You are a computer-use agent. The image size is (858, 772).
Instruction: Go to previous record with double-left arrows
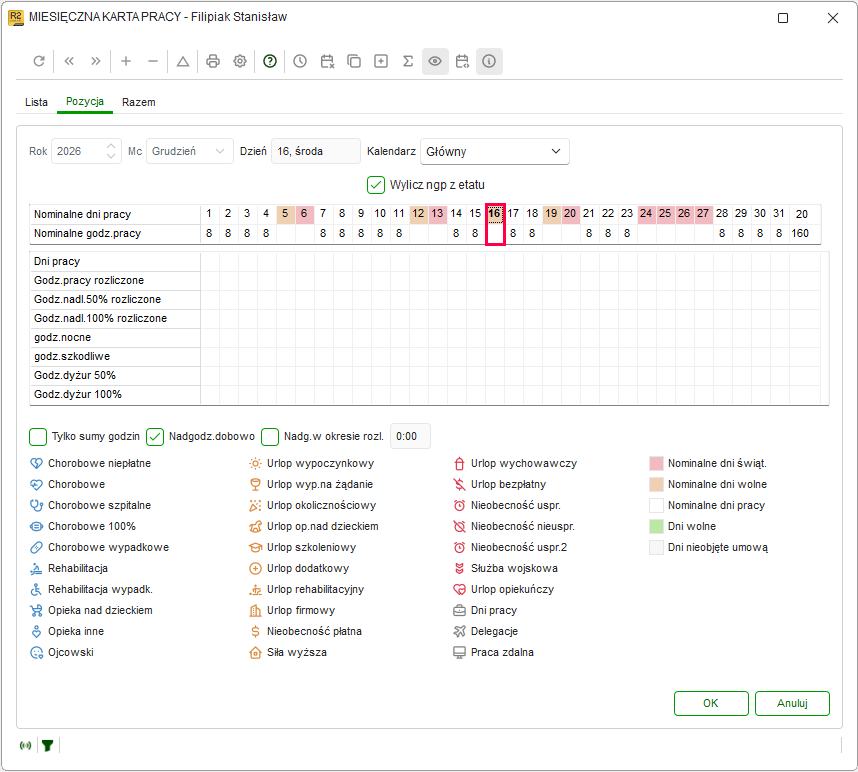(x=69, y=61)
